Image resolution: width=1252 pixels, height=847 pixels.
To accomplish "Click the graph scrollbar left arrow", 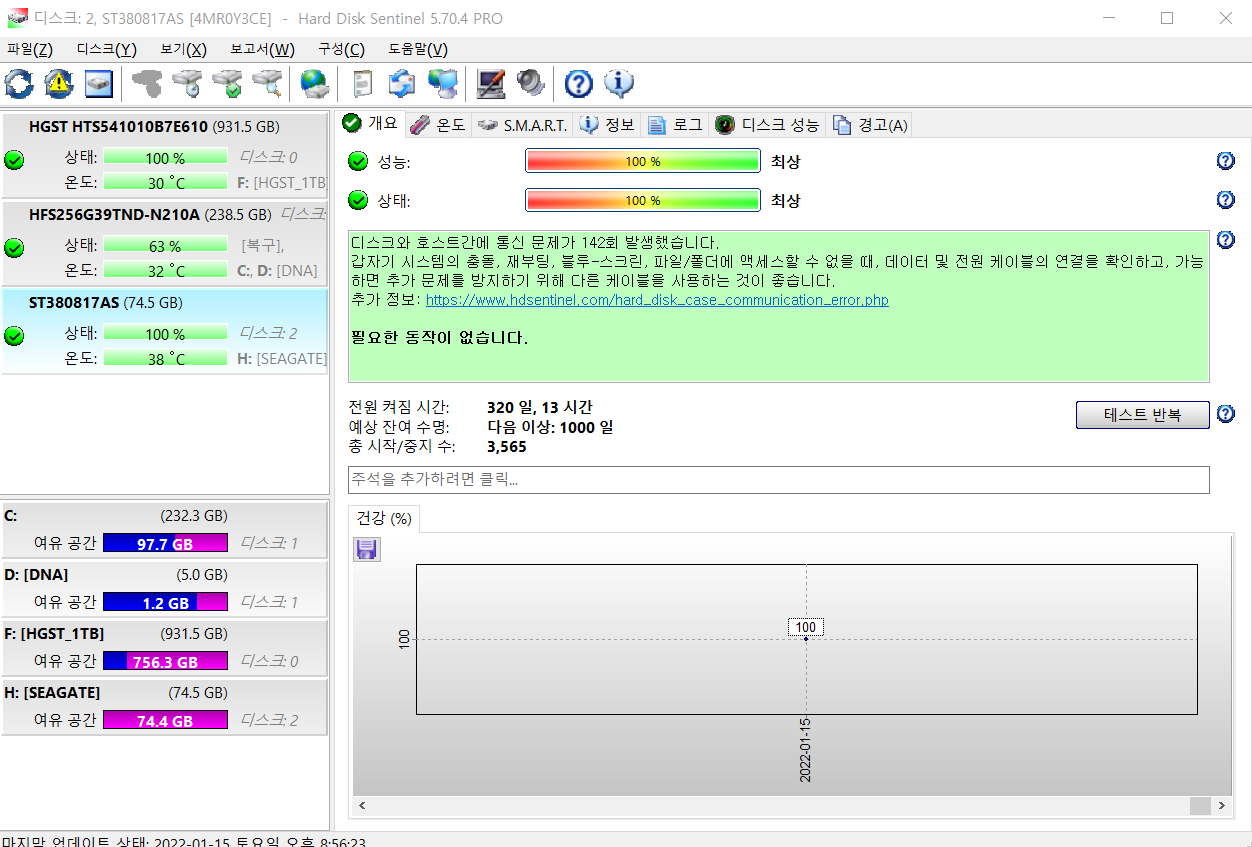I will coord(362,806).
